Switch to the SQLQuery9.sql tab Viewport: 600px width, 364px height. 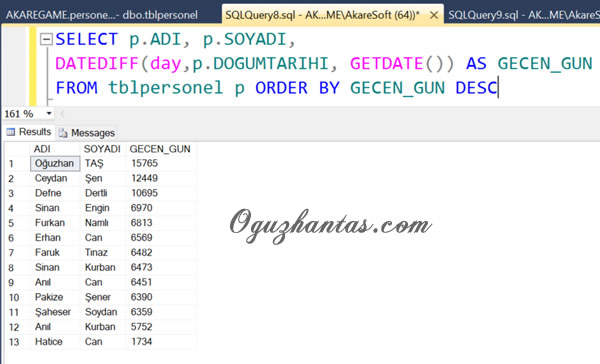point(523,15)
